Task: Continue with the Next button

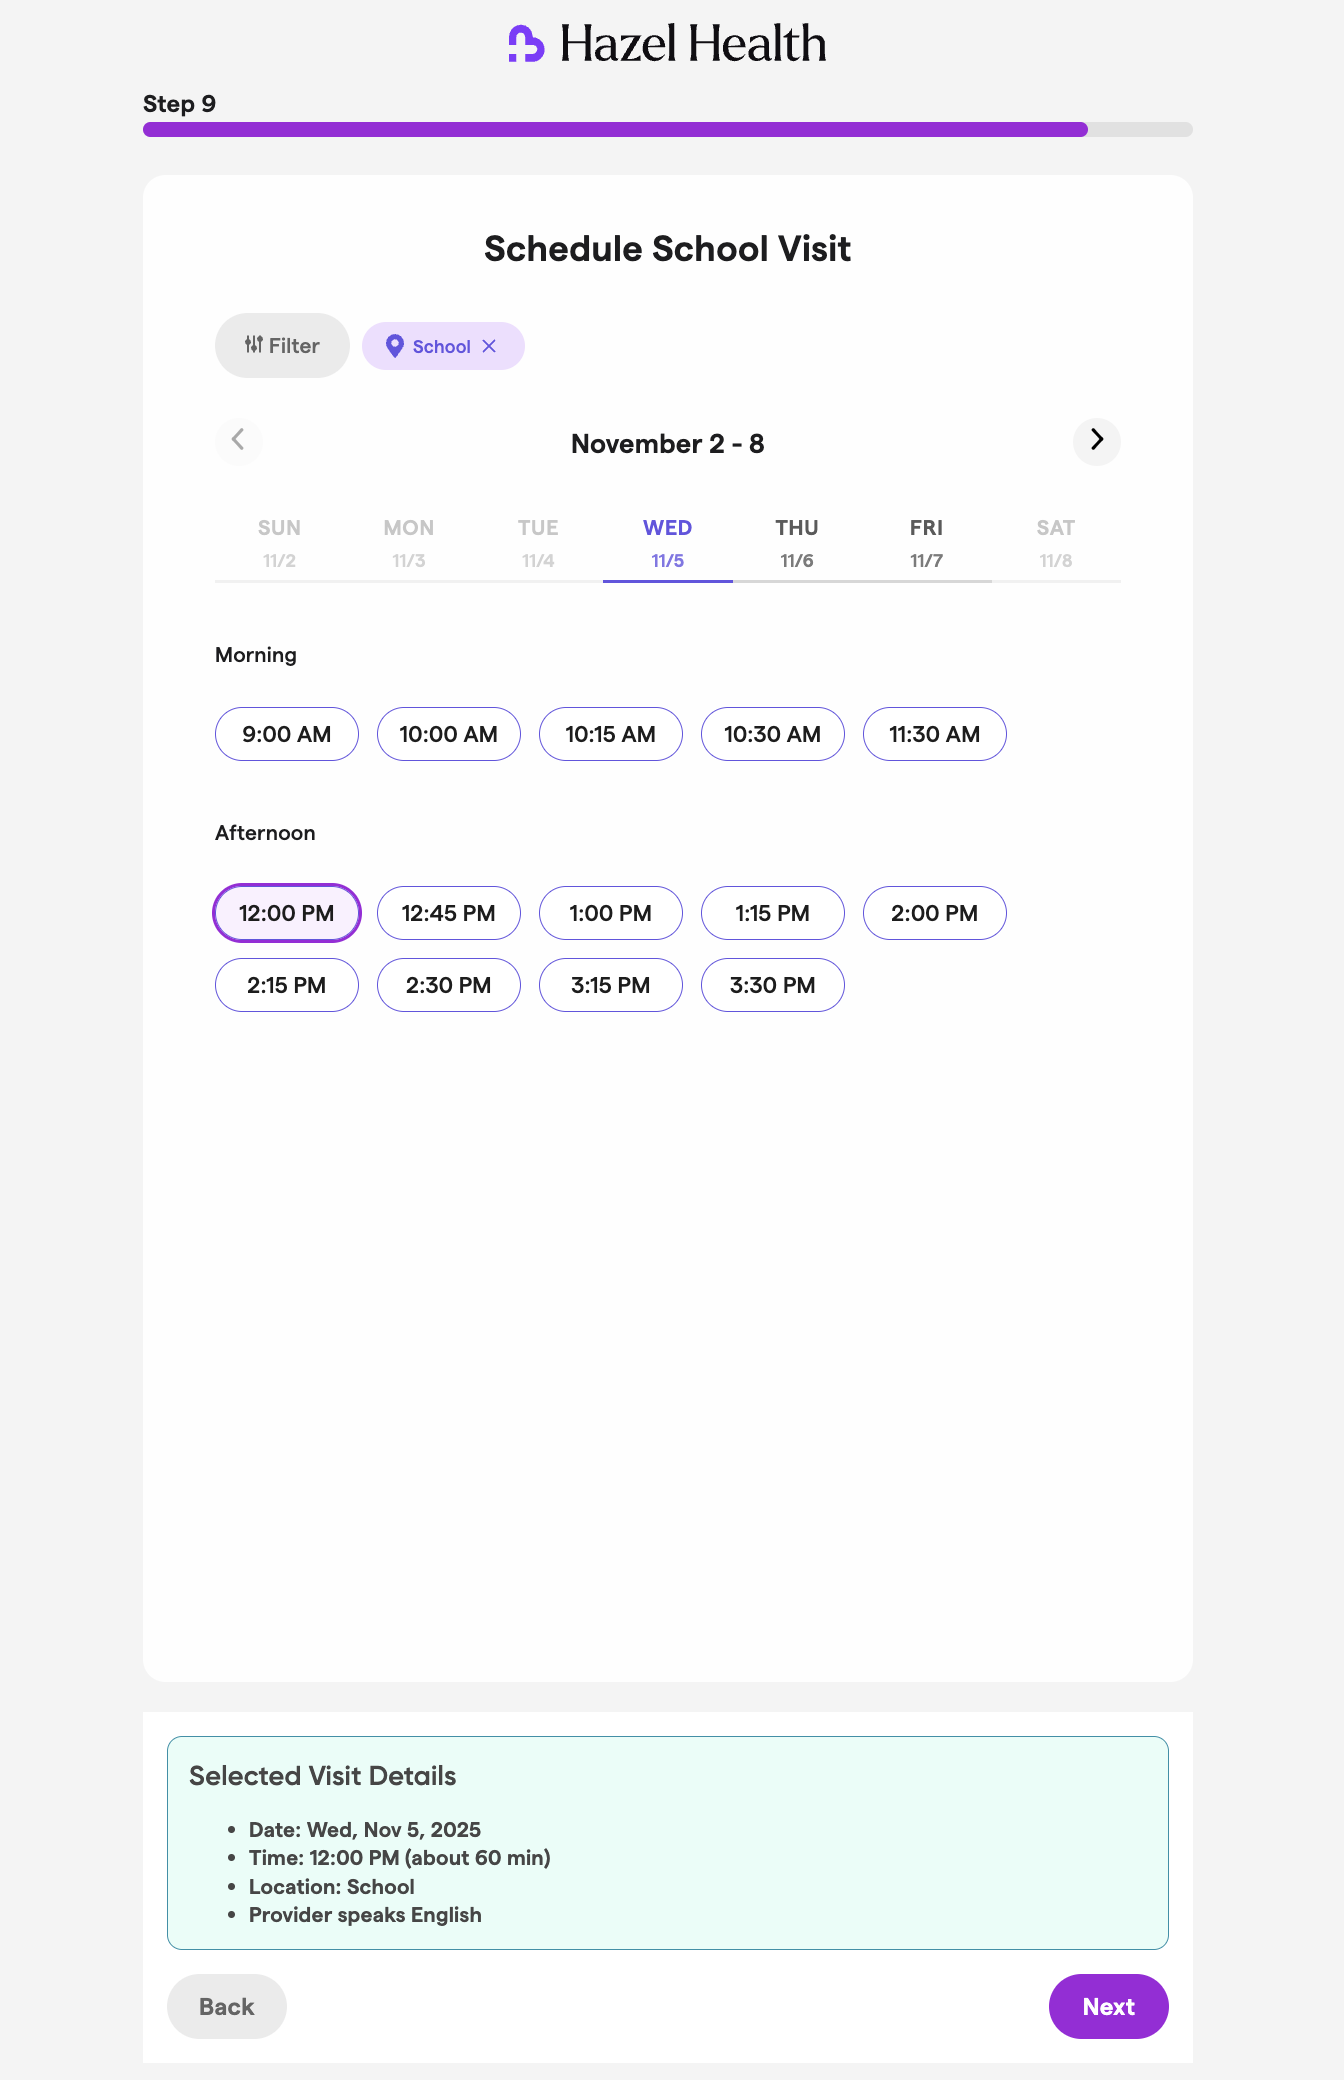Action: click(x=1108, y=2006)
